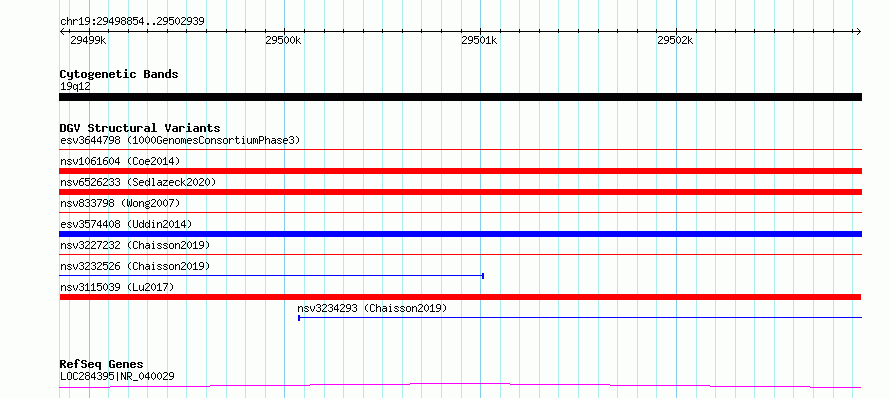The height and width of the screenshot is (398, 890).
Task: Click the 29501k ruler position
Action: click(479, 40)
